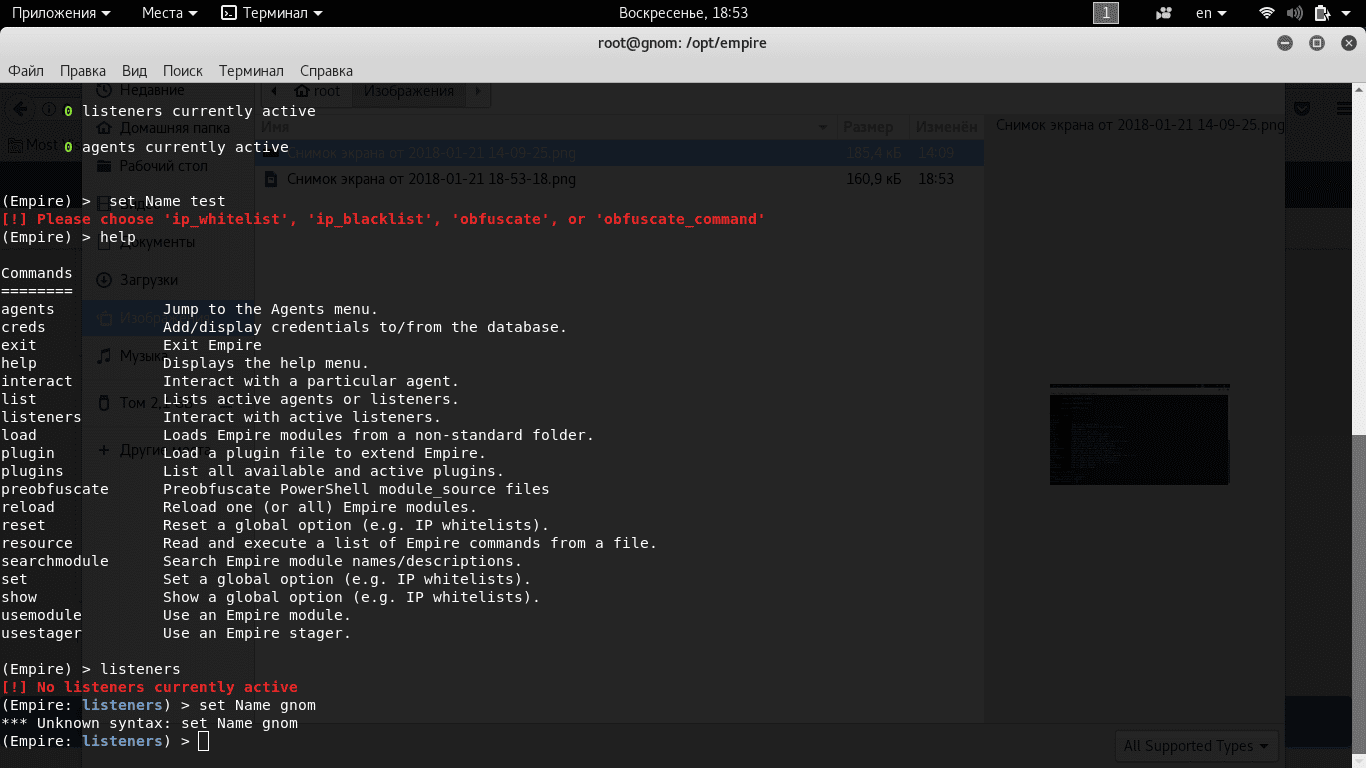
Task: Open Загрузки in the sidebar
Action: pos(137,280)
